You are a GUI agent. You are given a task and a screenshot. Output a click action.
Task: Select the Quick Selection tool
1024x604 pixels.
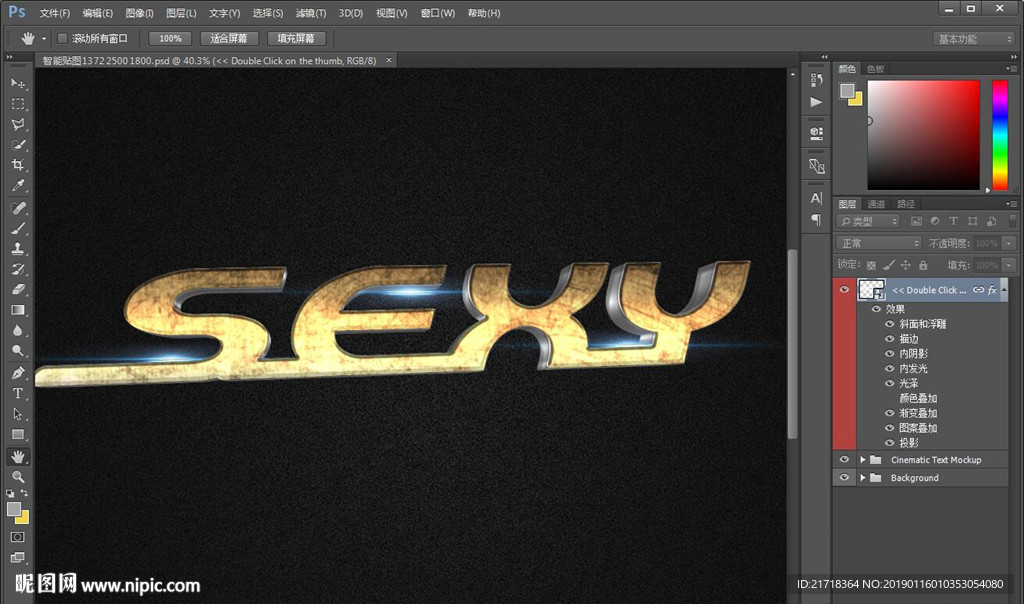[x=18, y=144]
